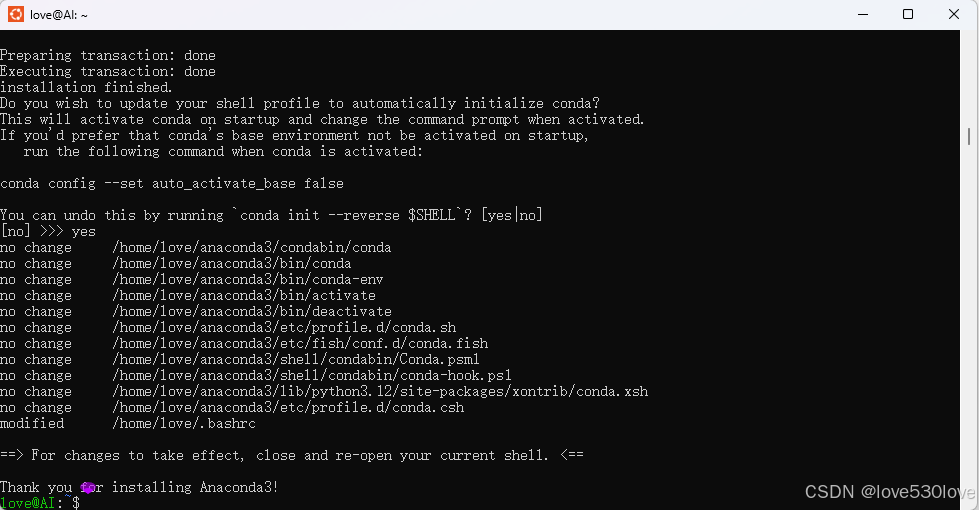Click the "installation finished." line
This screenshot has width=979, height=510.
(x=86, y=87)
